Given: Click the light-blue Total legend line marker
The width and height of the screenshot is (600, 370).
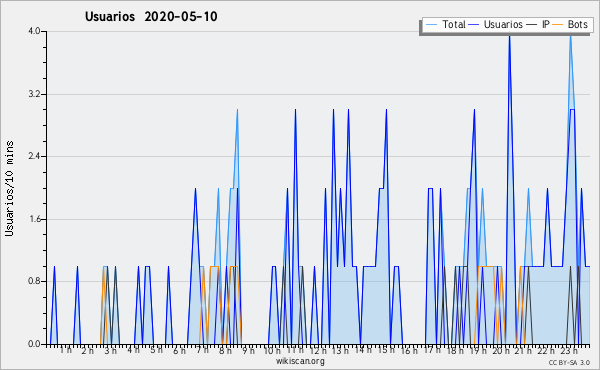Looking at the screenshot, I should pyautogui.click(x=431, y=25).
